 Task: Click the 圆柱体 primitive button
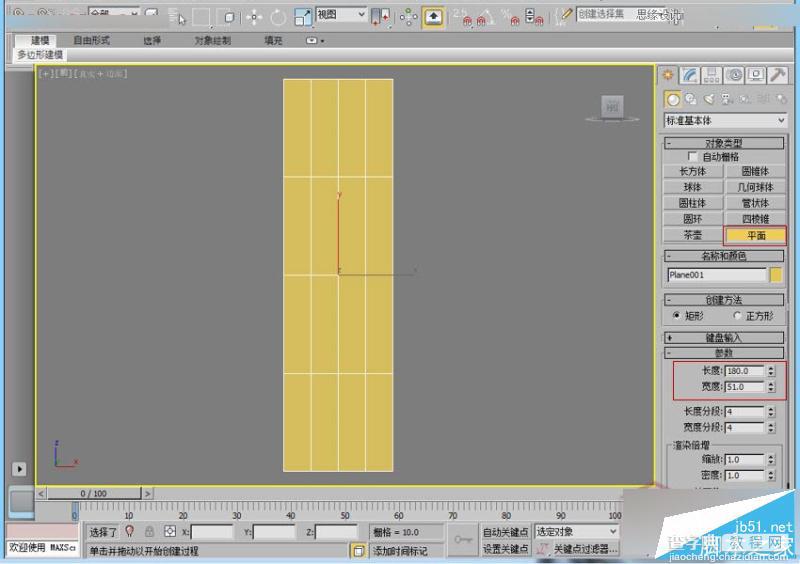pos(693,203)
